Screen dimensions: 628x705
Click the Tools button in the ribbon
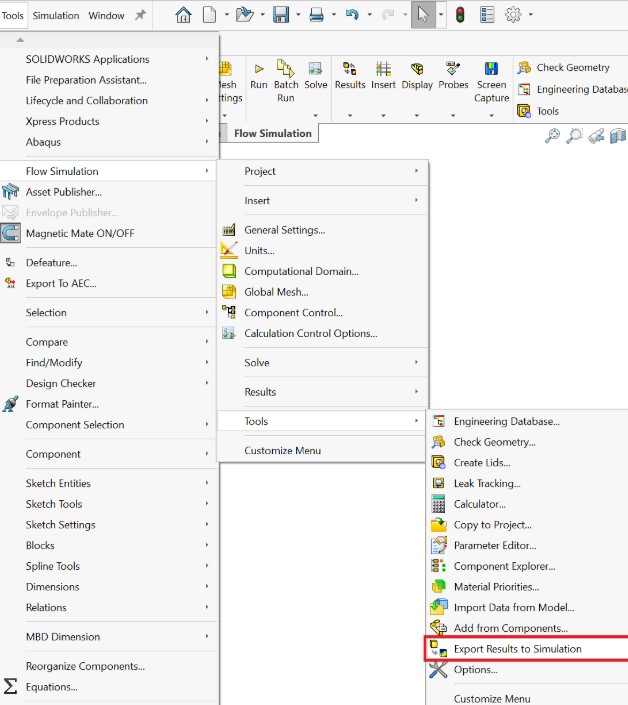pos(538,111)
